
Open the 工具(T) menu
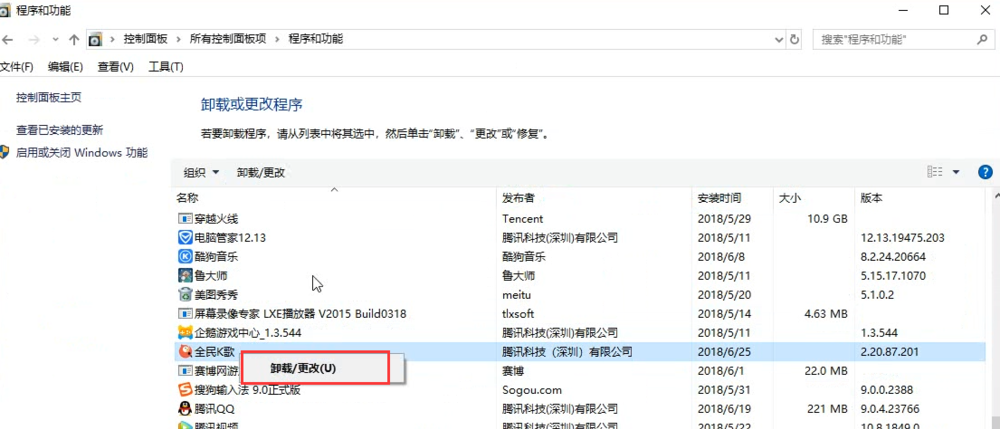point(166,66)
